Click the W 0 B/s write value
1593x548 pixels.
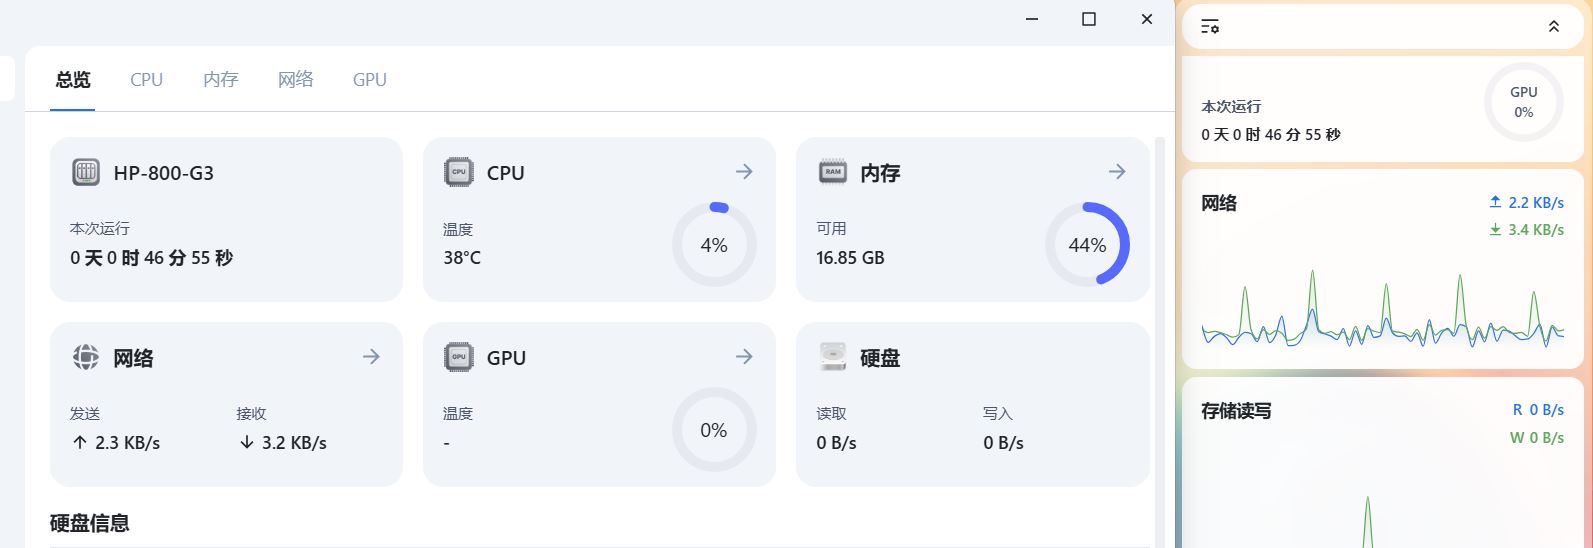(1537, 437)
